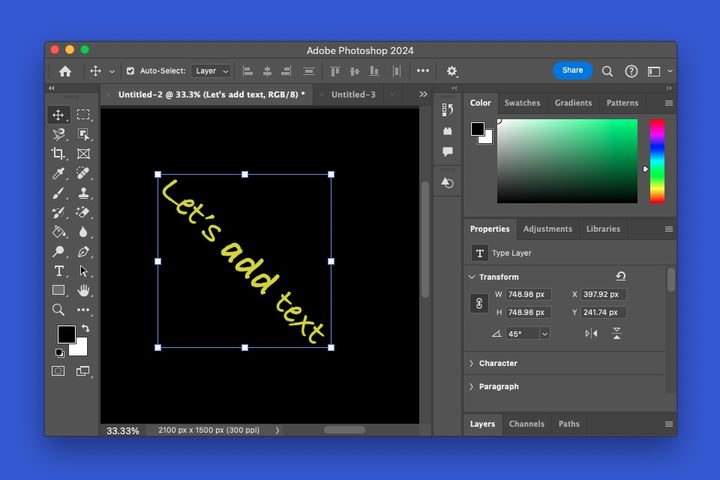Reset the transform values
The height and width of the screenshot is (480, 720).
621,276
